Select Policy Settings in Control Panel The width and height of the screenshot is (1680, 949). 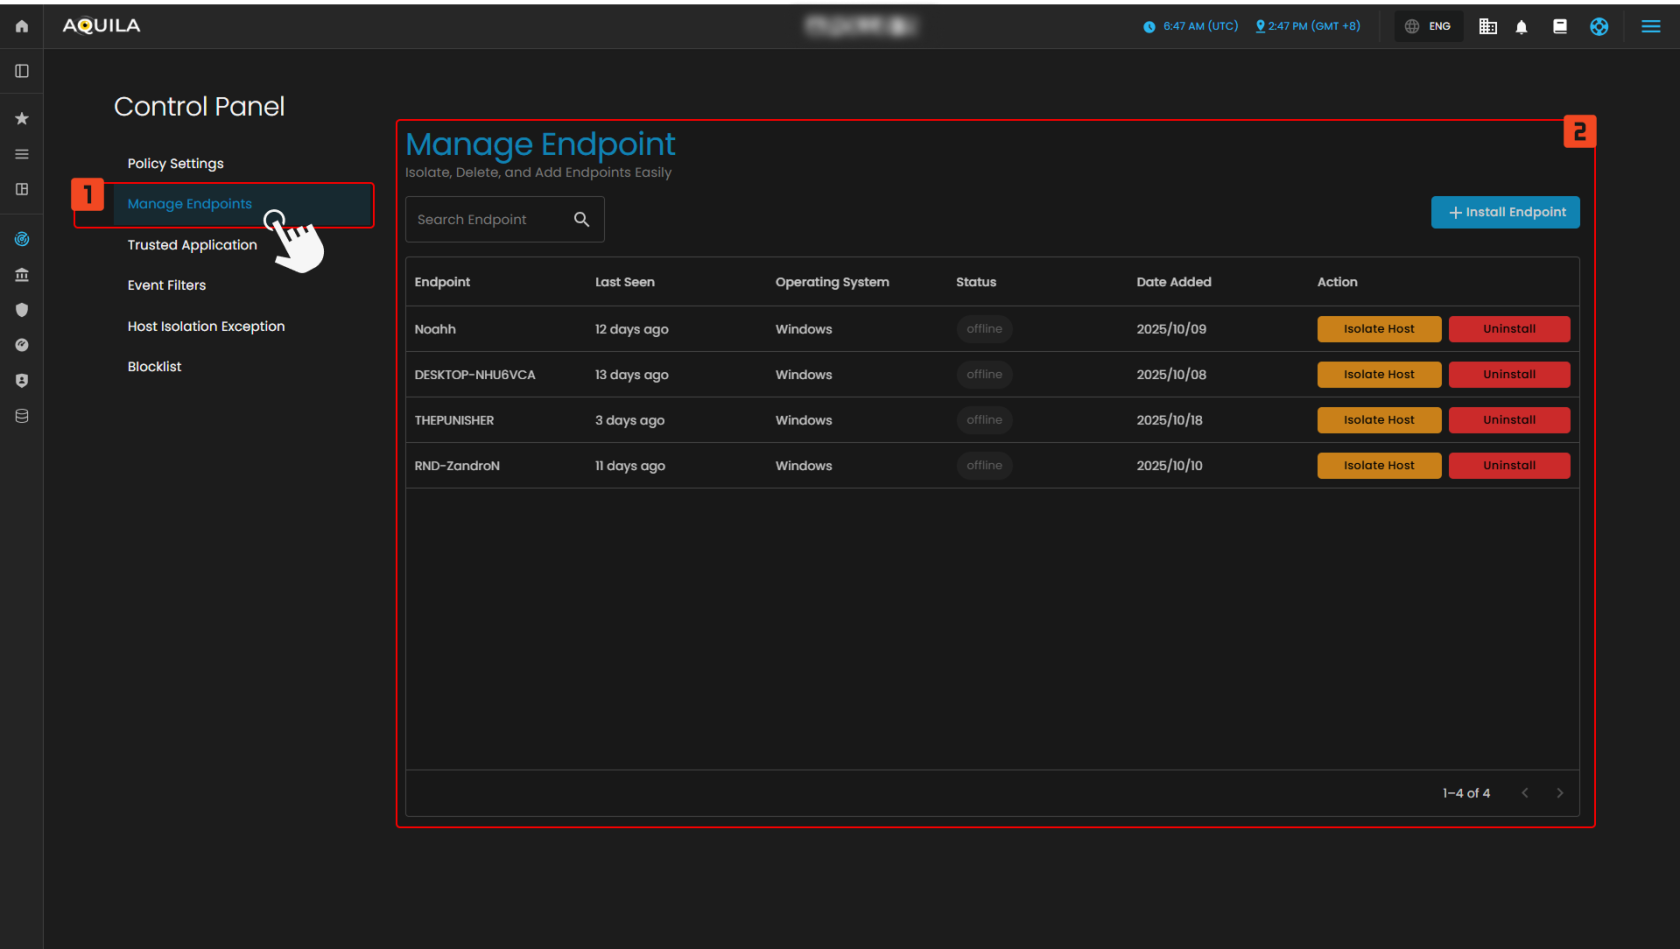tap(175, 164)
